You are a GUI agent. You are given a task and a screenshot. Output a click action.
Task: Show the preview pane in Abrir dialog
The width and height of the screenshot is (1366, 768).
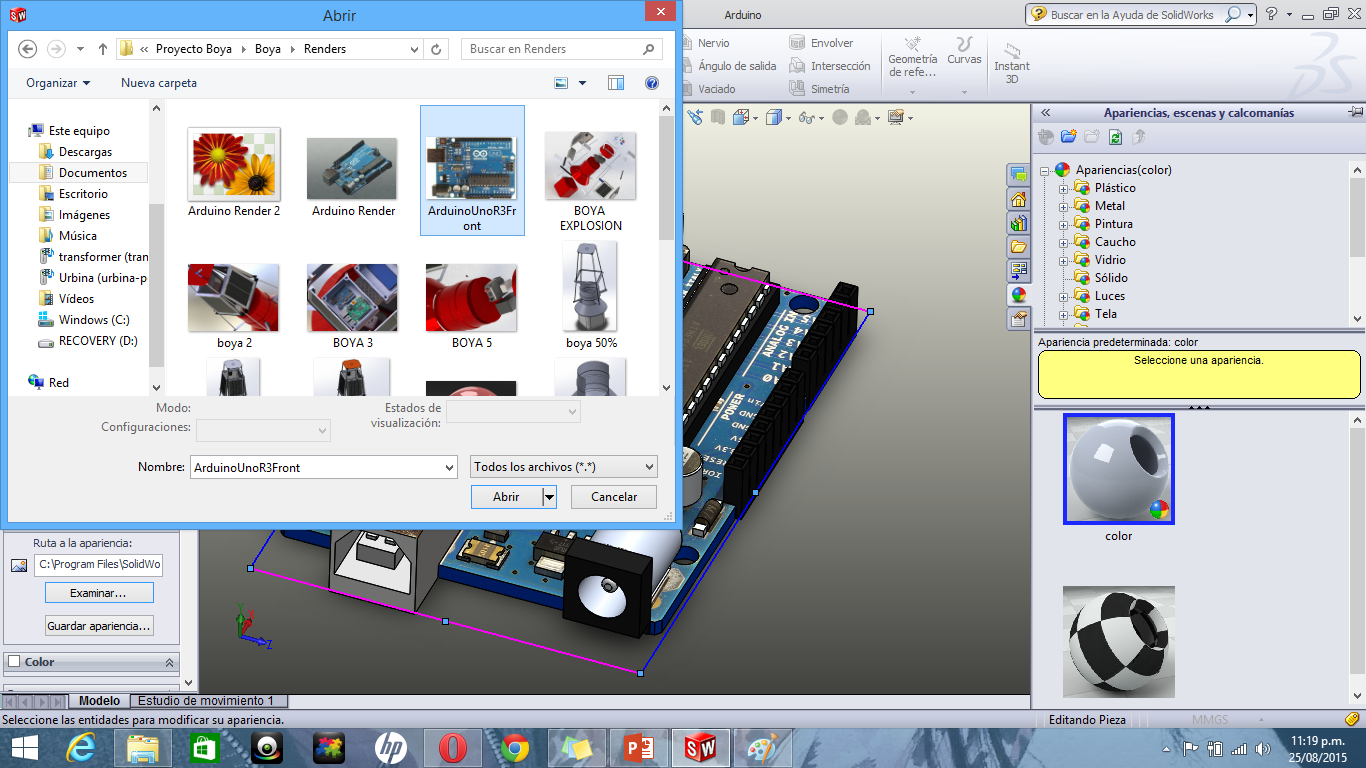(x=616, y=83)
